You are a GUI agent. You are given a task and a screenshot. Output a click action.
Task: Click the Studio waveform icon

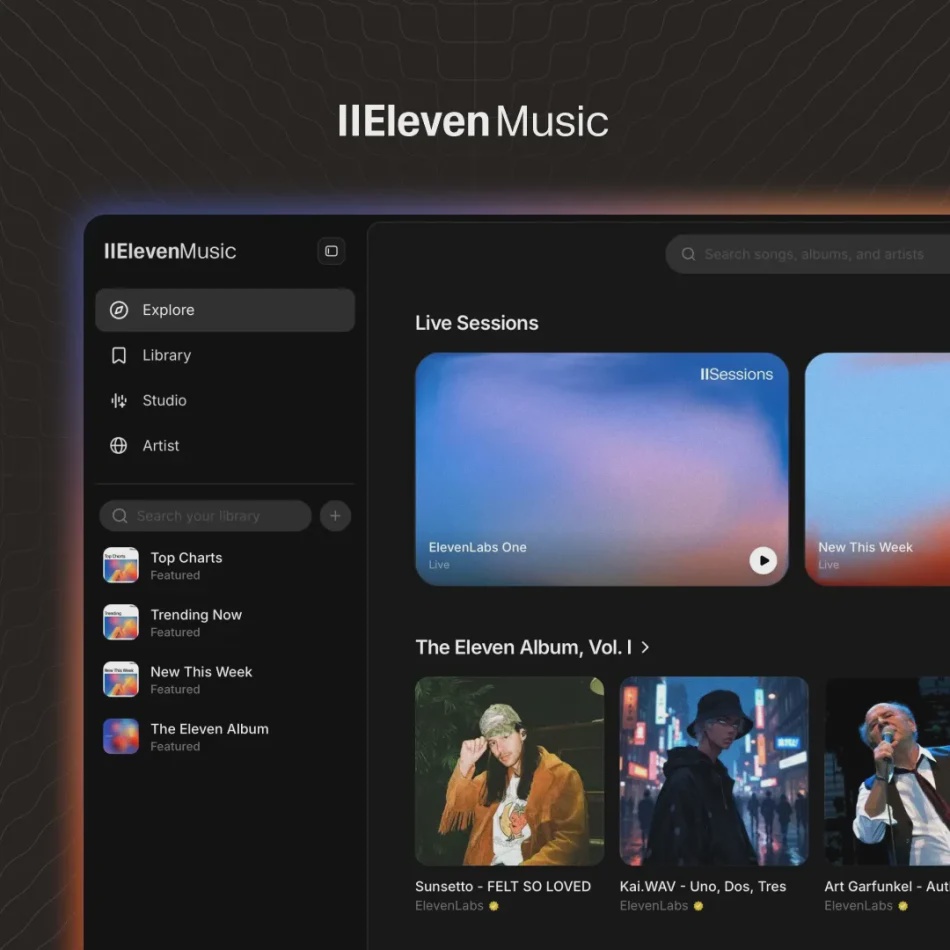pyautogui.click(x=119, y=400)
